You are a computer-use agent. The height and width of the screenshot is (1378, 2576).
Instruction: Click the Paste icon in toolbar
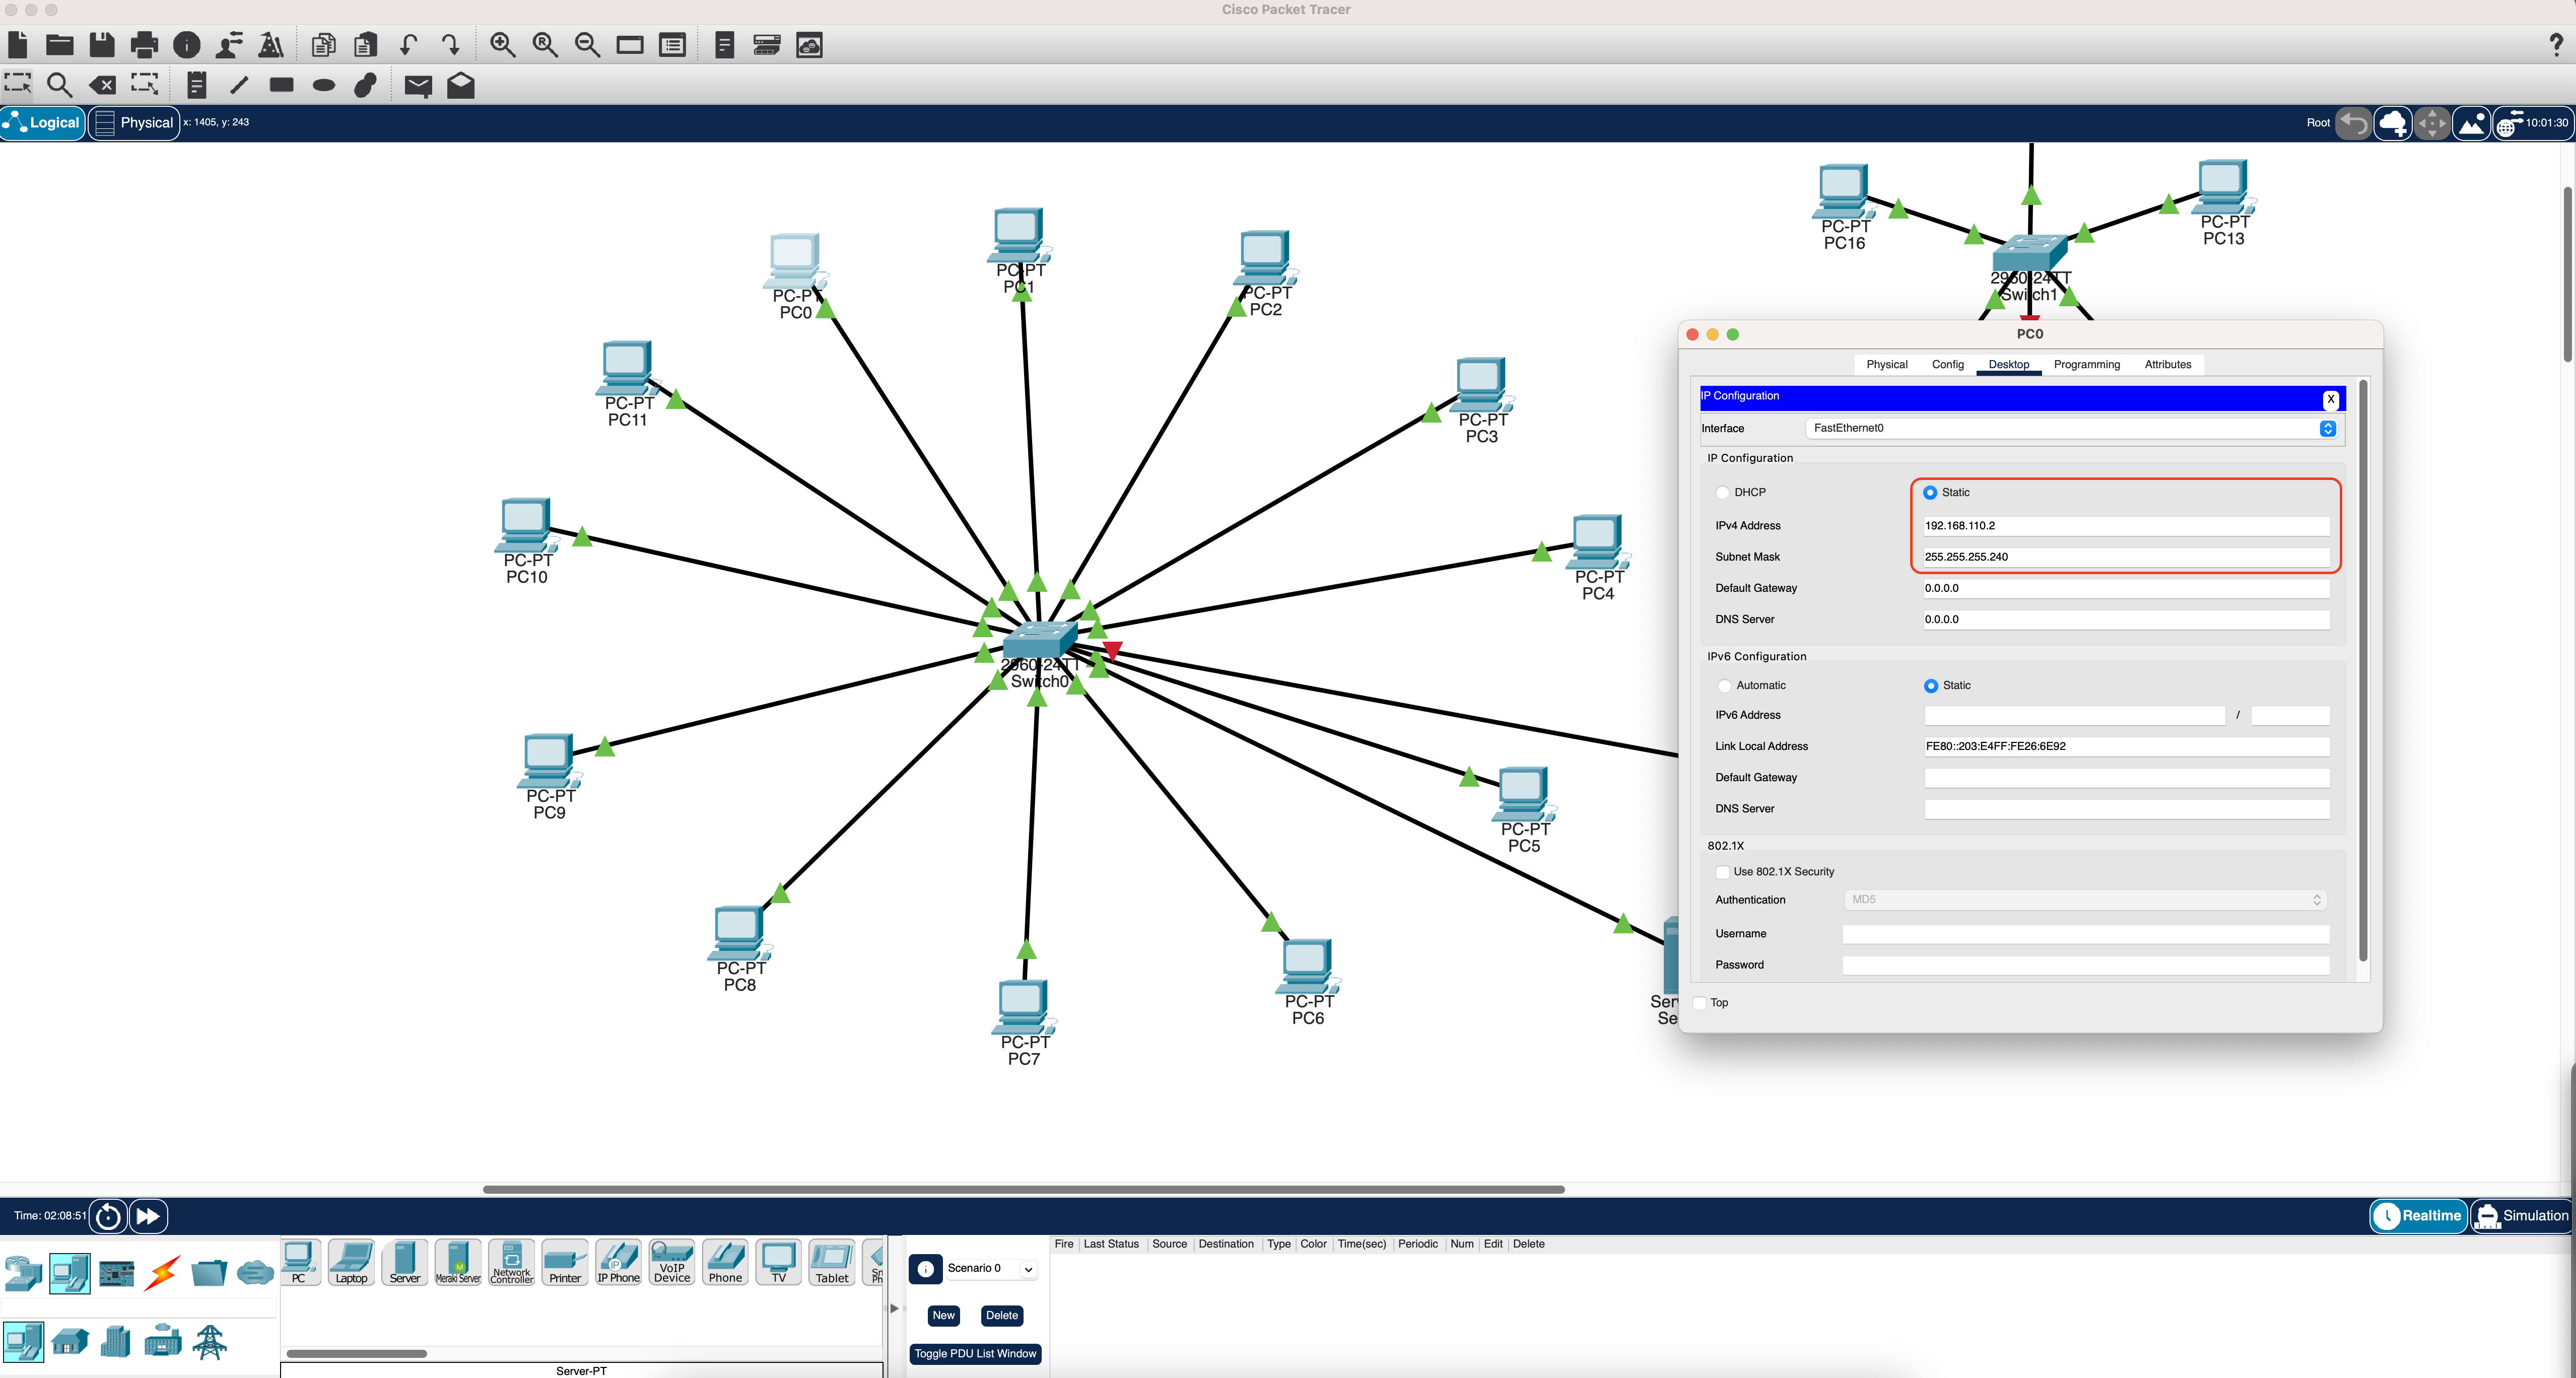tap(366, 45)
